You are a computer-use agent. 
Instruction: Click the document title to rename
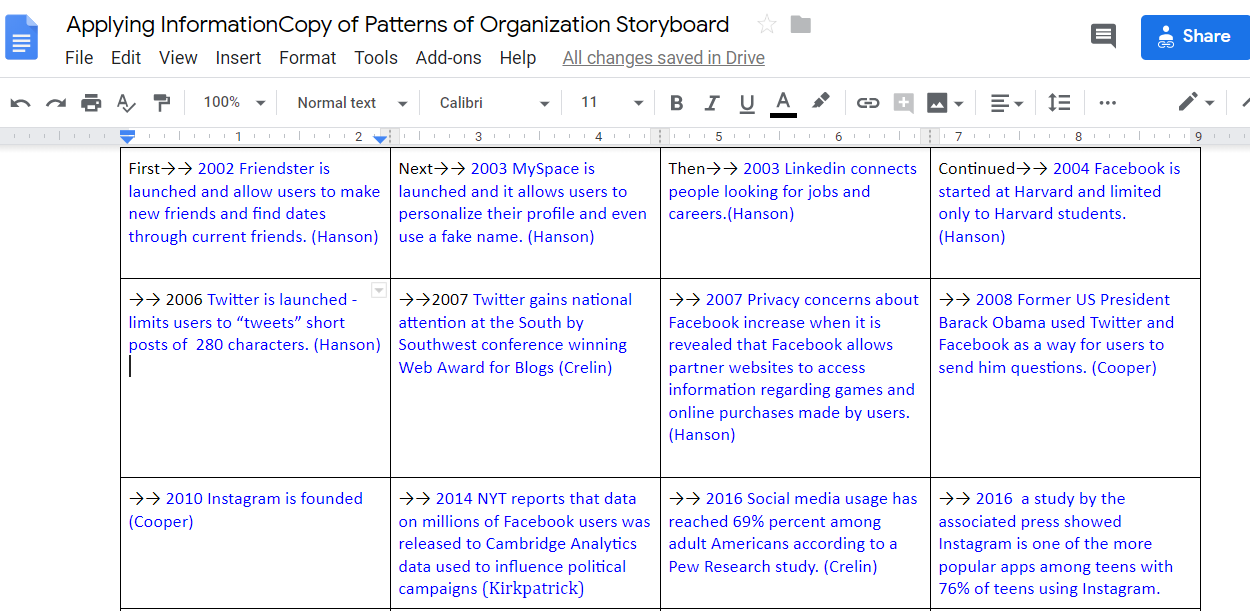click(398, 25)
